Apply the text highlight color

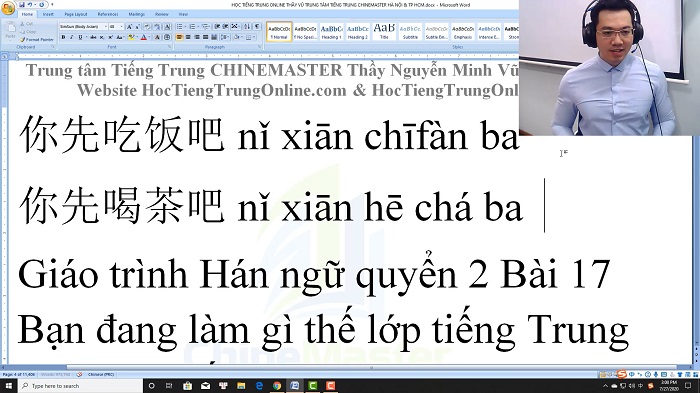[131, 37]
